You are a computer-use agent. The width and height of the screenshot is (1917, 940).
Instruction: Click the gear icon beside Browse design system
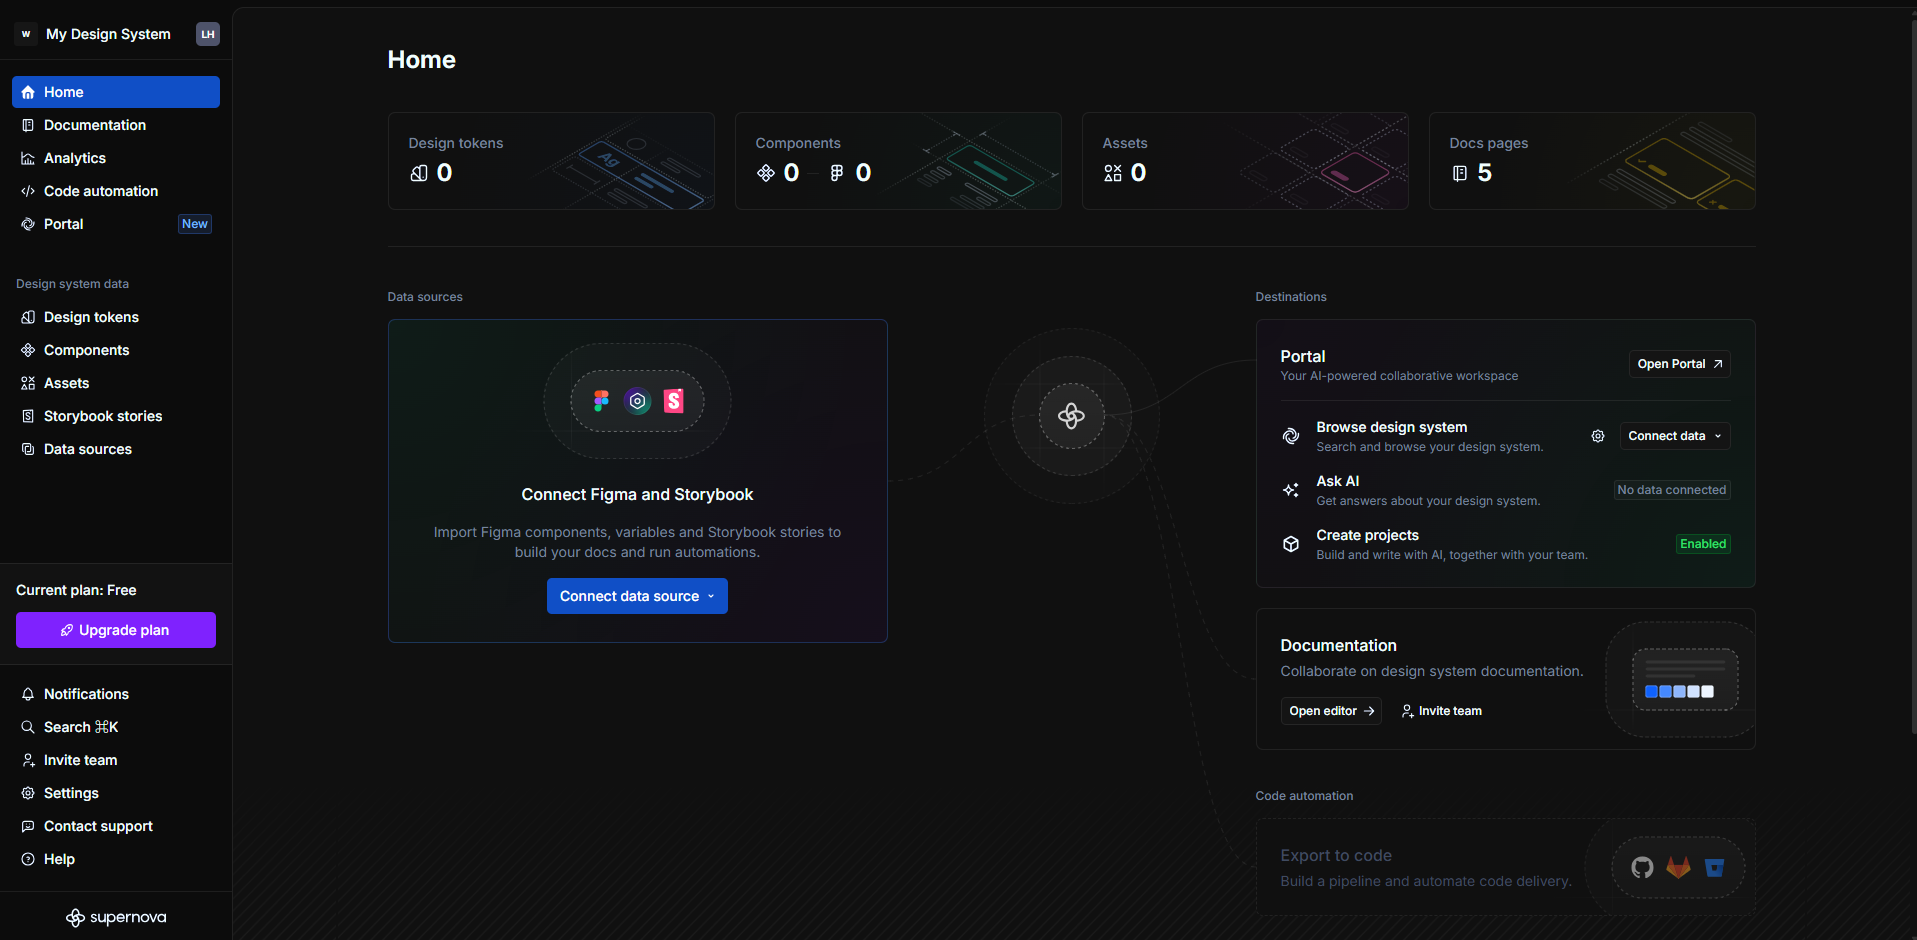click(x=1597, y=436)
